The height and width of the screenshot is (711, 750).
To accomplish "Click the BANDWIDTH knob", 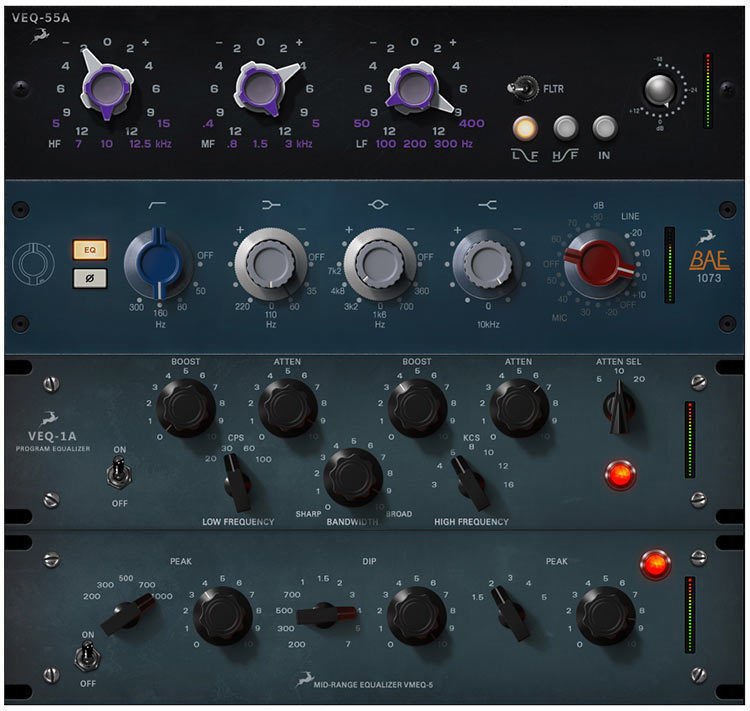I will [353, 478].
